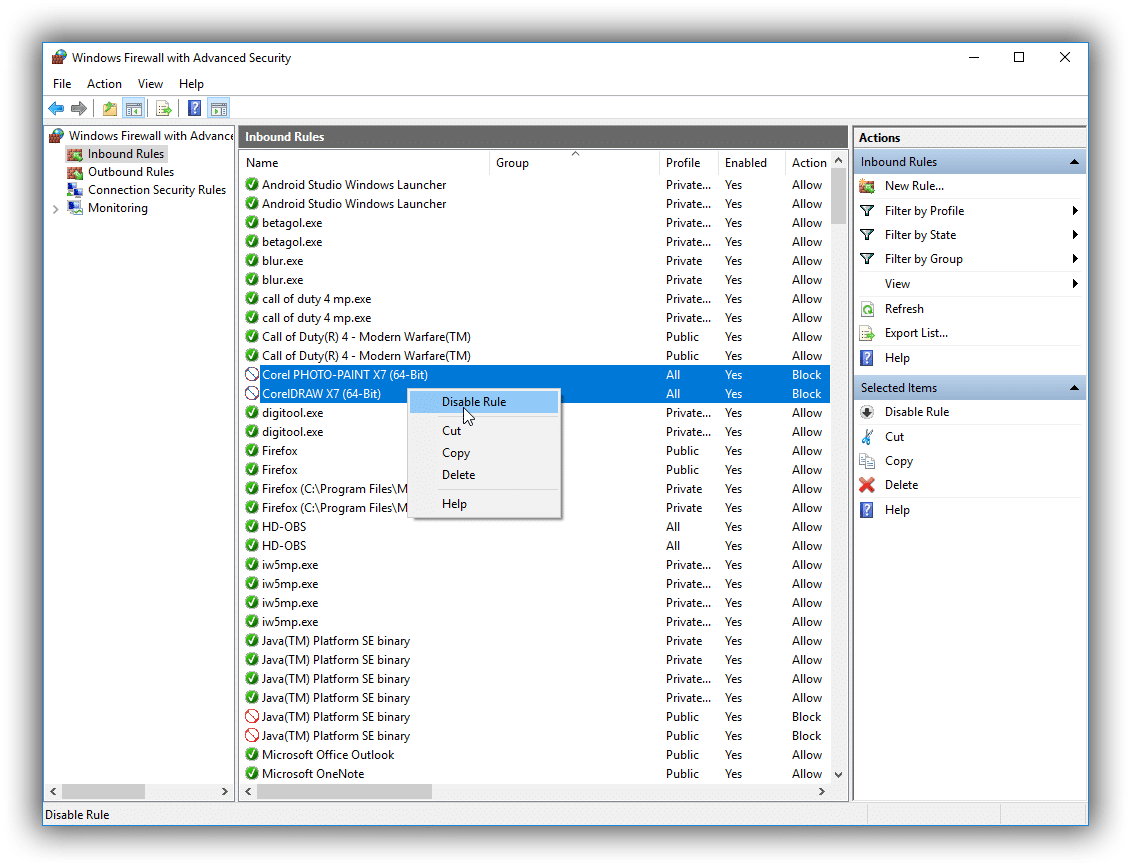Click the tree pane horizontal scrollbar thumb
Viewport: 1131px width, 868px height.
coord(103,792)
